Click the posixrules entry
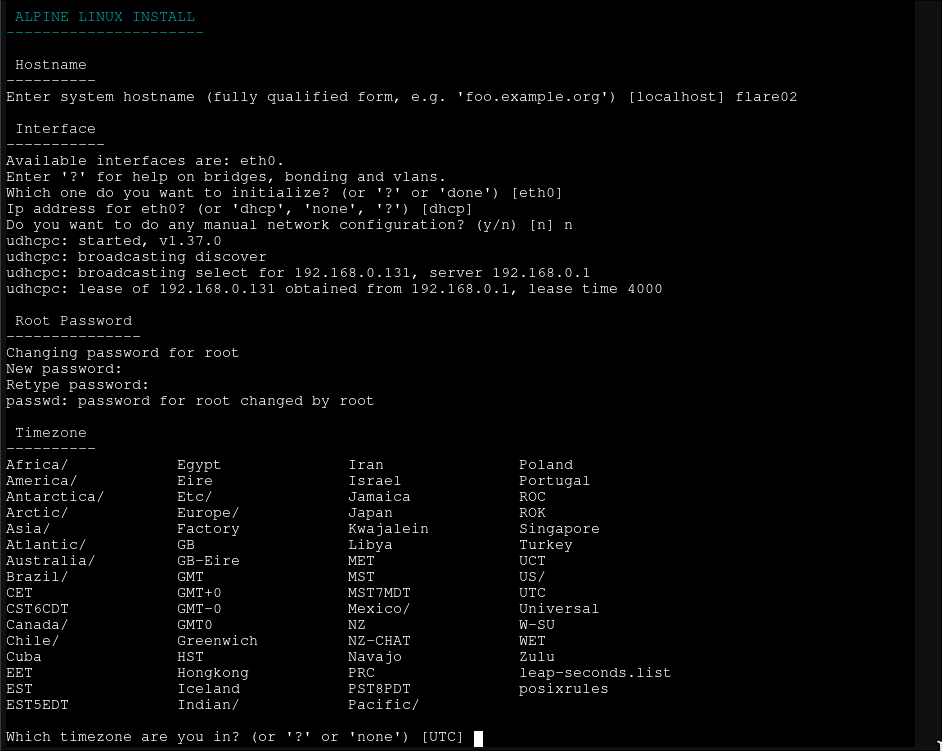This screenshot has height=751, width=942. coord(563,689)
